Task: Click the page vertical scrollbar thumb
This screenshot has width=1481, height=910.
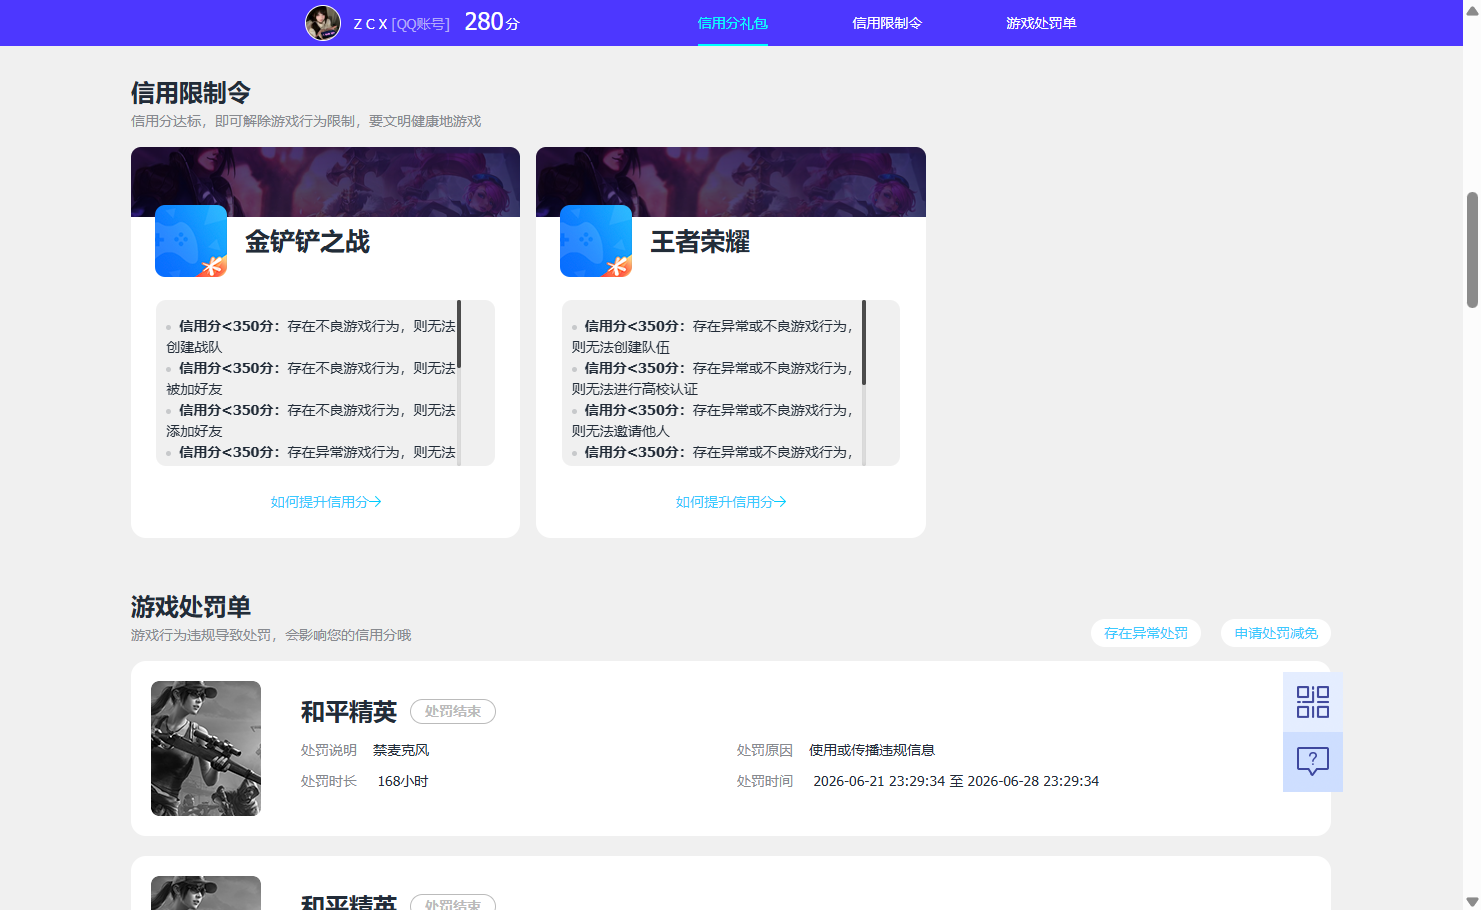Action: click(x=1472, y=250)
